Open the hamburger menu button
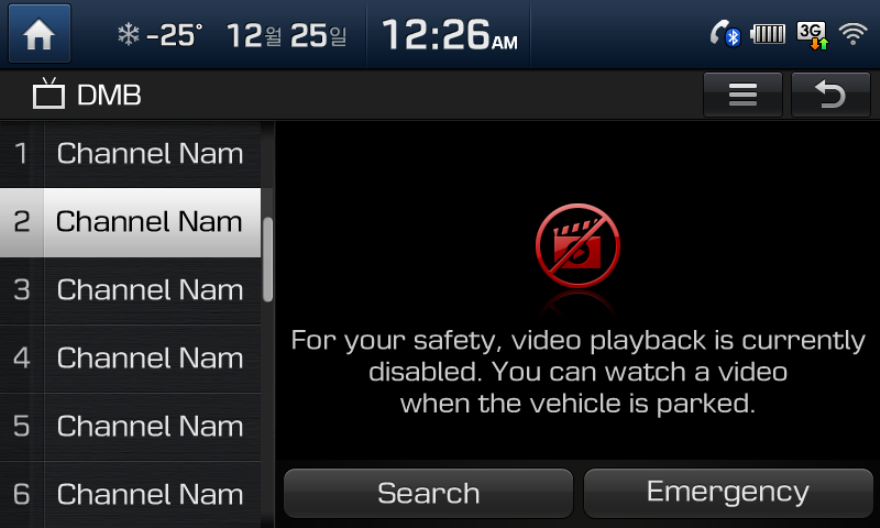Image resolution: width=880 pixels, height=528 pixels. [x=742, y=94]
